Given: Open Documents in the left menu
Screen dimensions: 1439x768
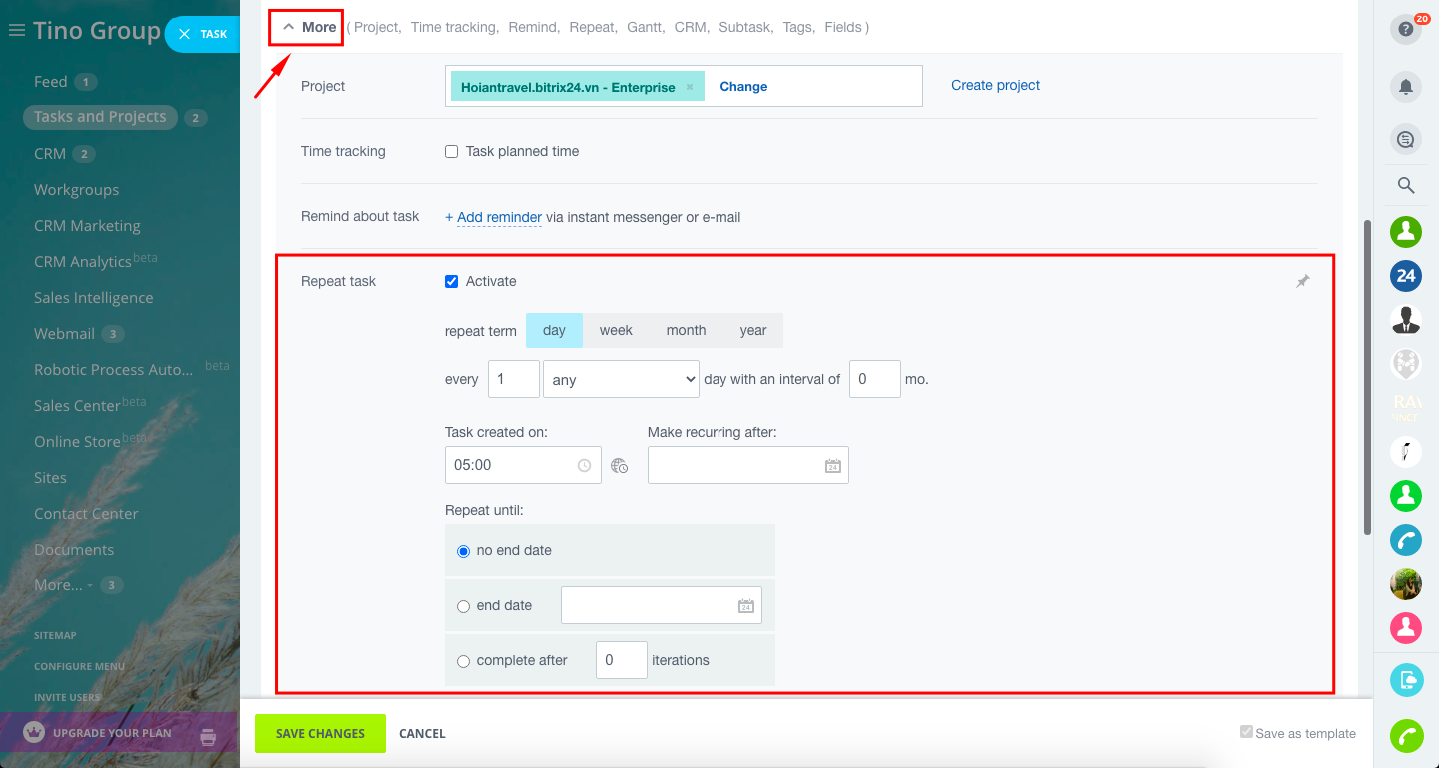Looking at the screenshot, I should coord(74,550).
